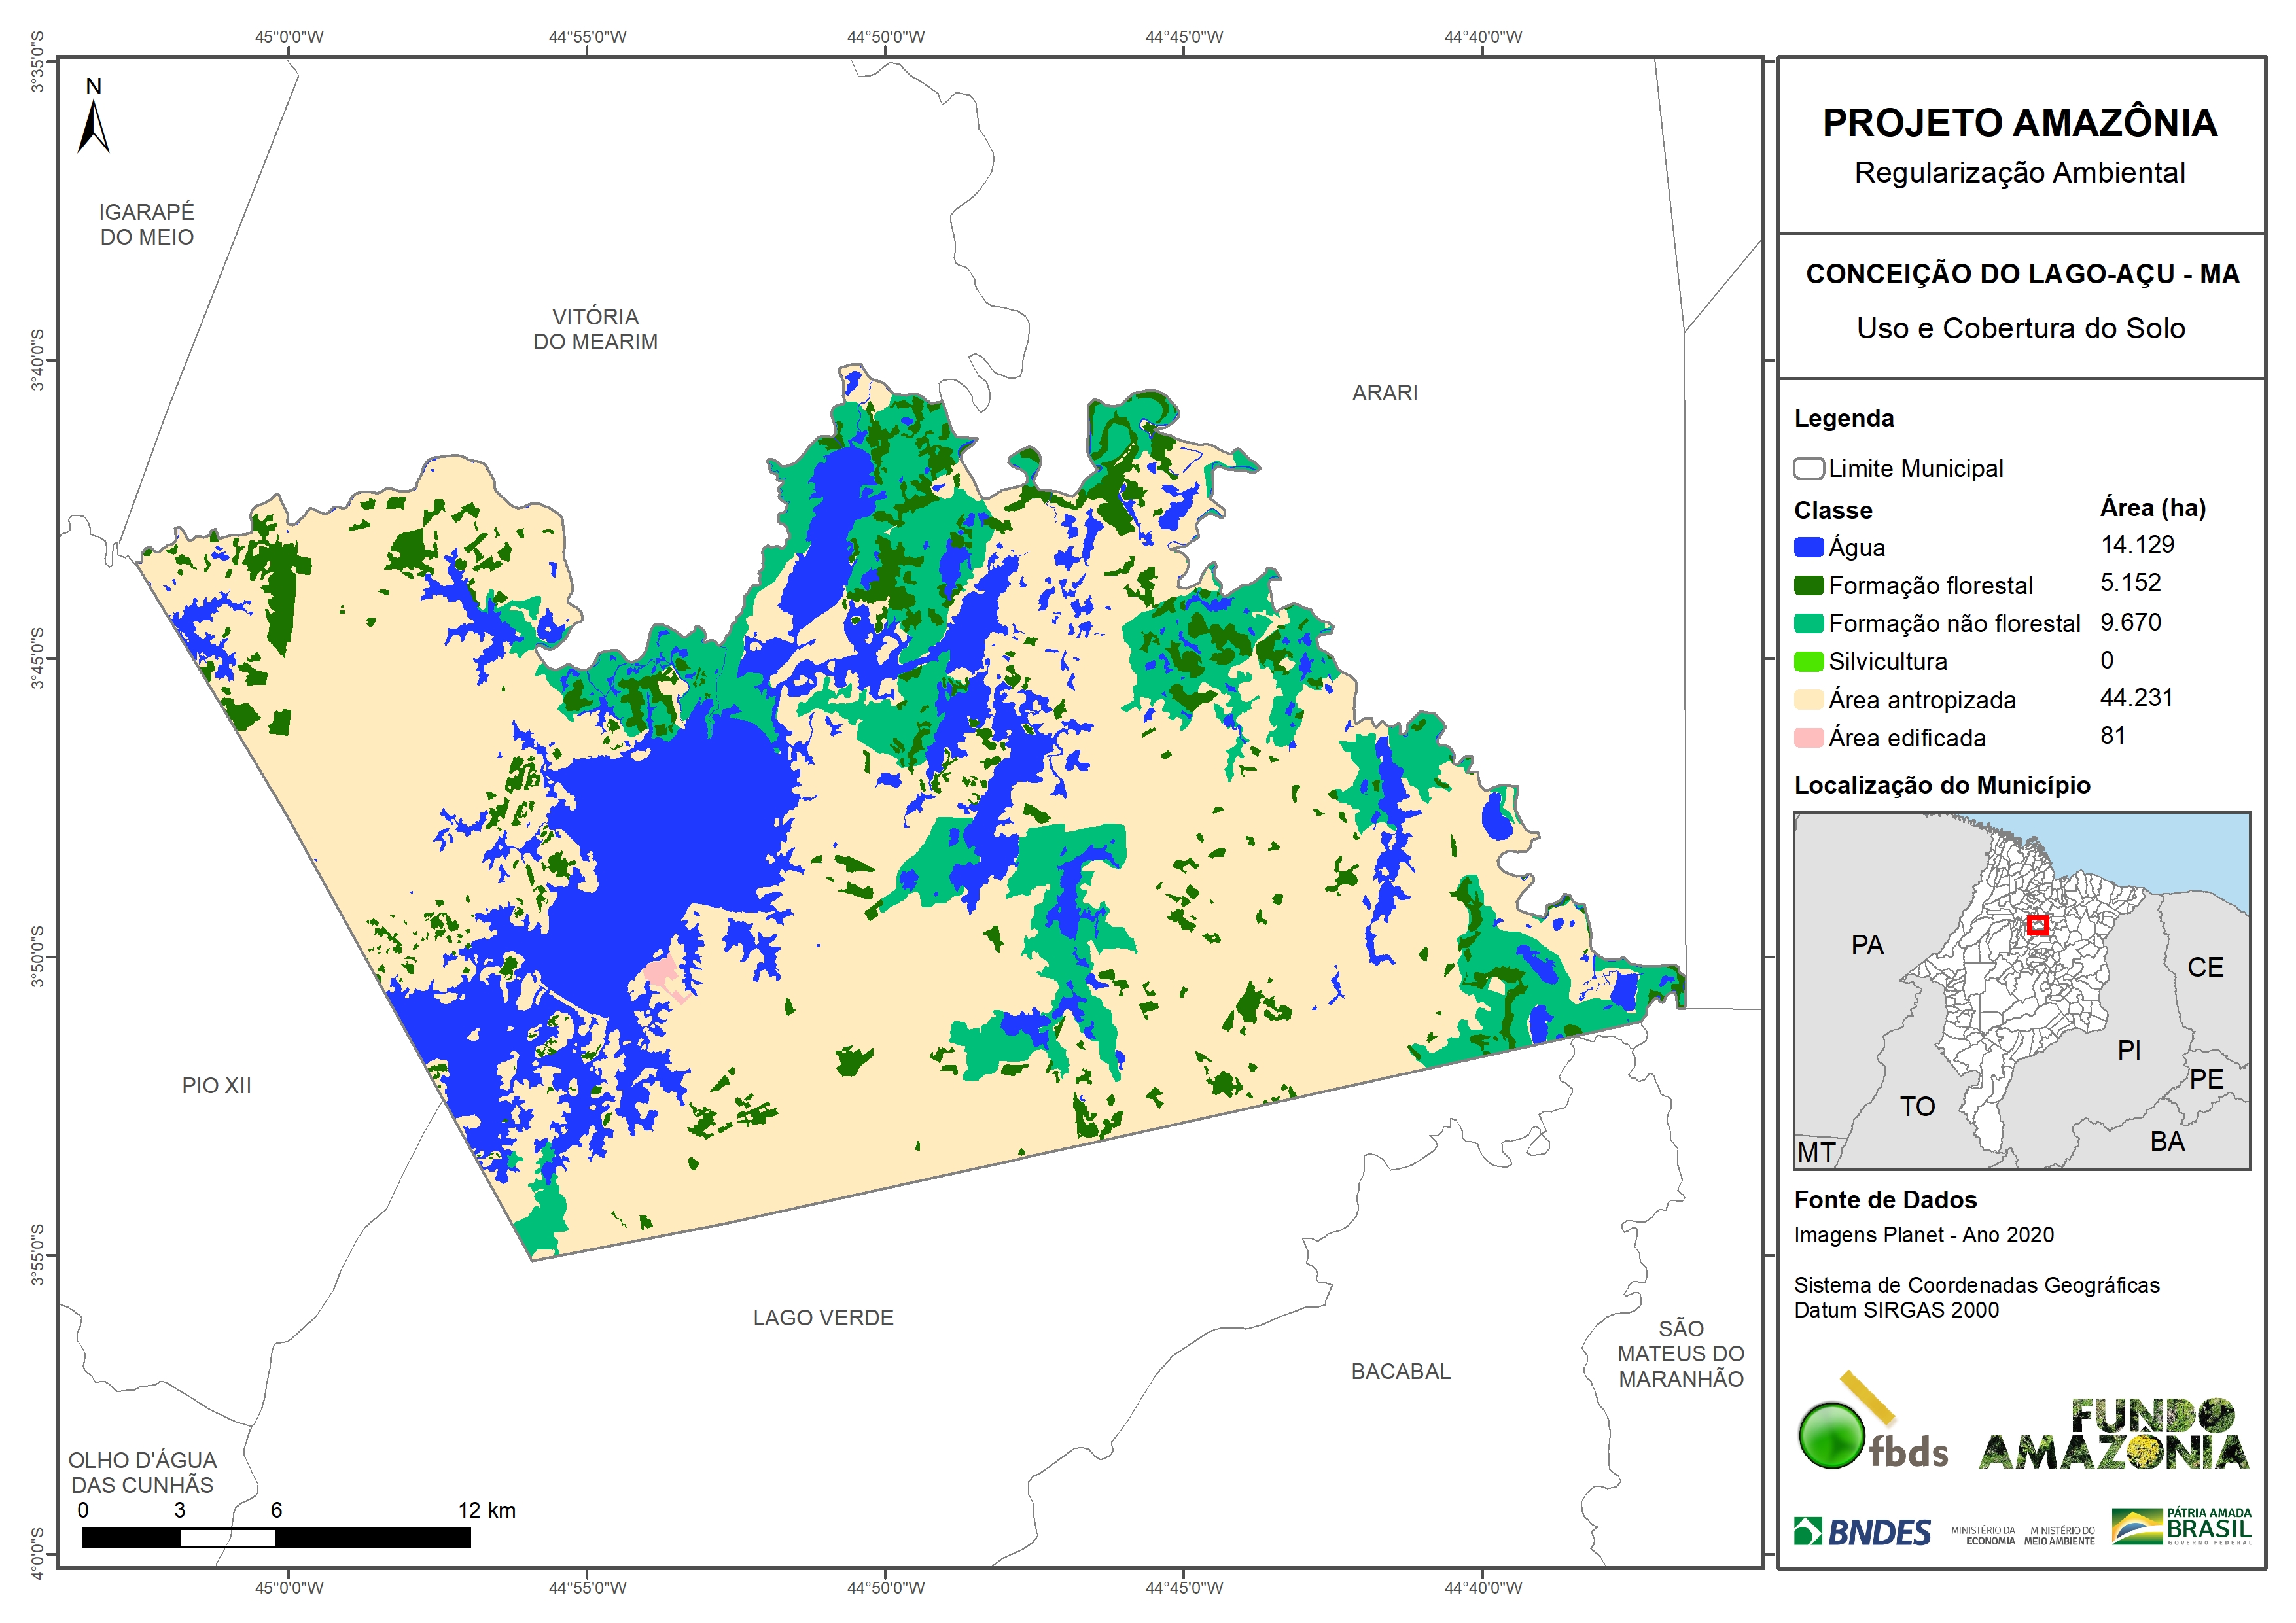Image resolution: width=2296 pixels, height=1623 pixels.
Task: Click the Formação não florestal swatch
Action: [x=1808, y=623]
